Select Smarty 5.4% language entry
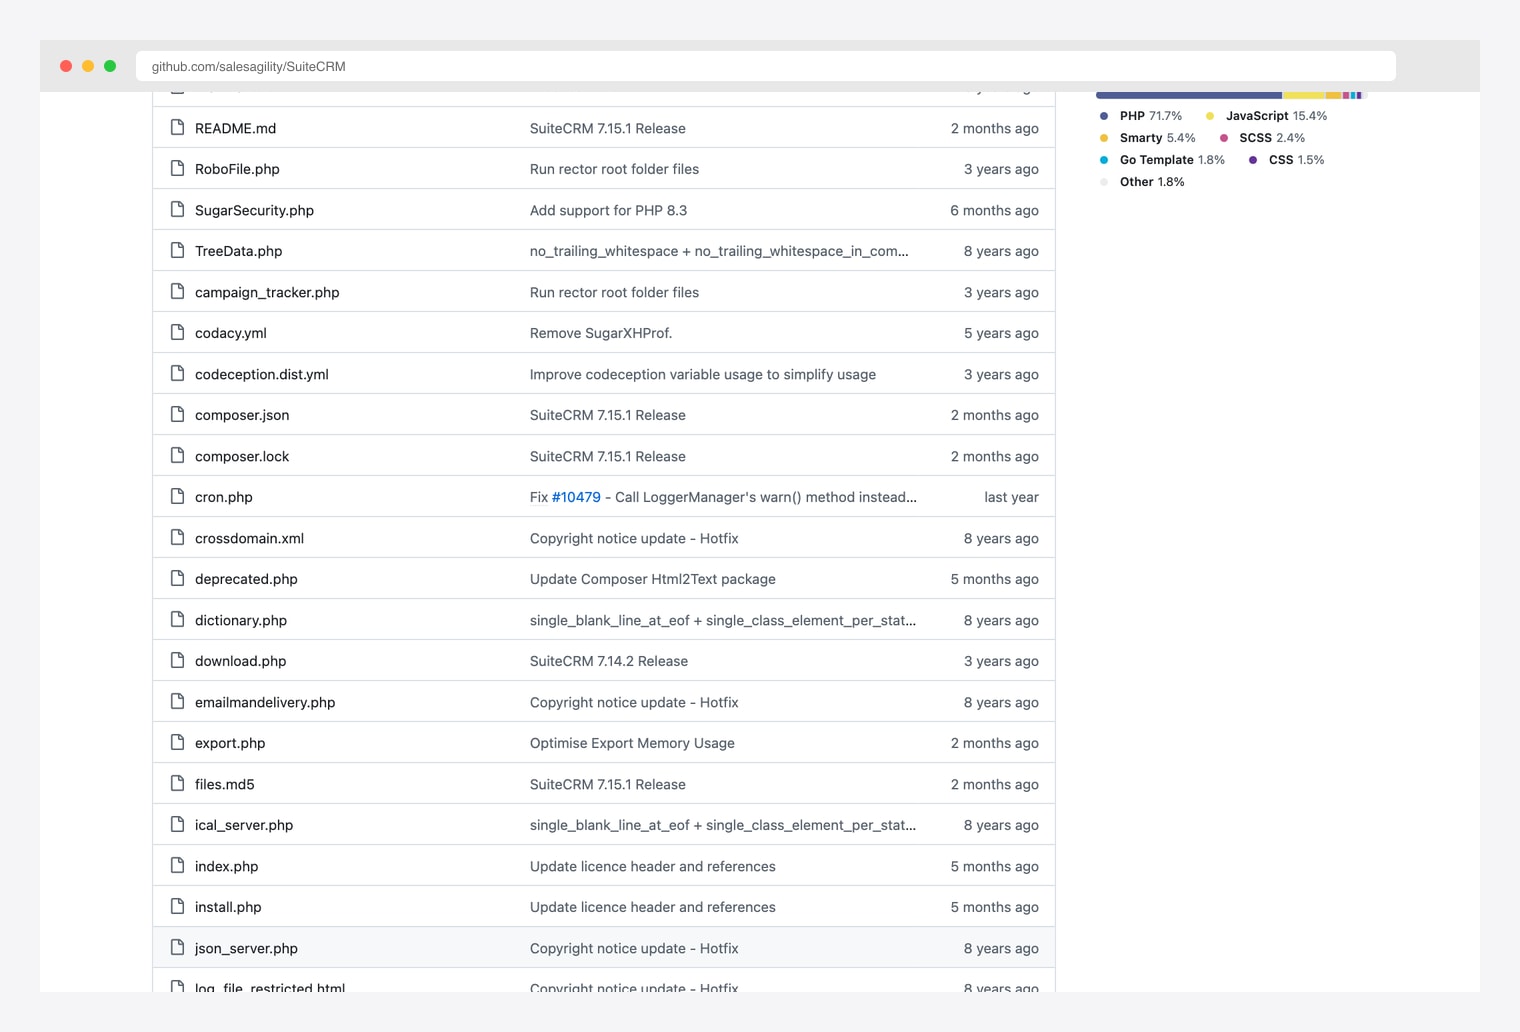This screenshot has height=1032, width=1520. click(1147, 138)
